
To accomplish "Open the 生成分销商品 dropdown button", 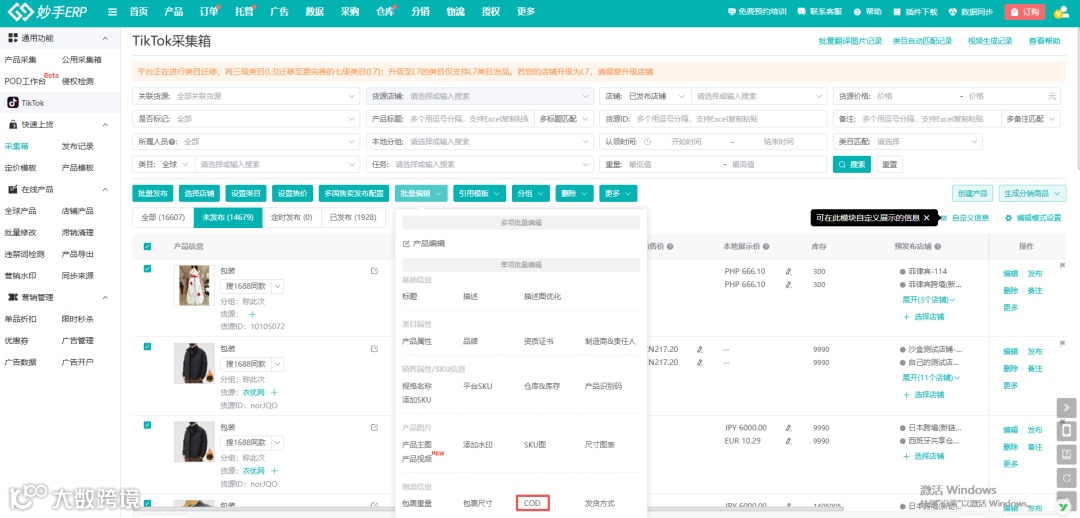I will (1032, 194).
